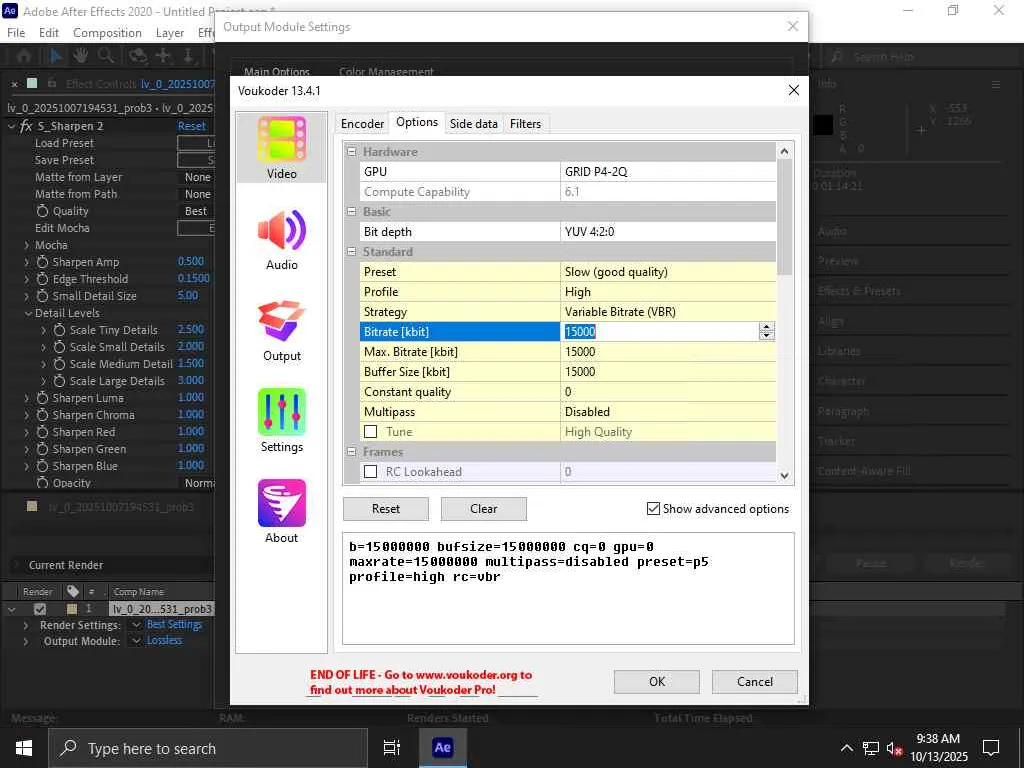
Task: Collapse the Hardware group
Action: (351, 152)
